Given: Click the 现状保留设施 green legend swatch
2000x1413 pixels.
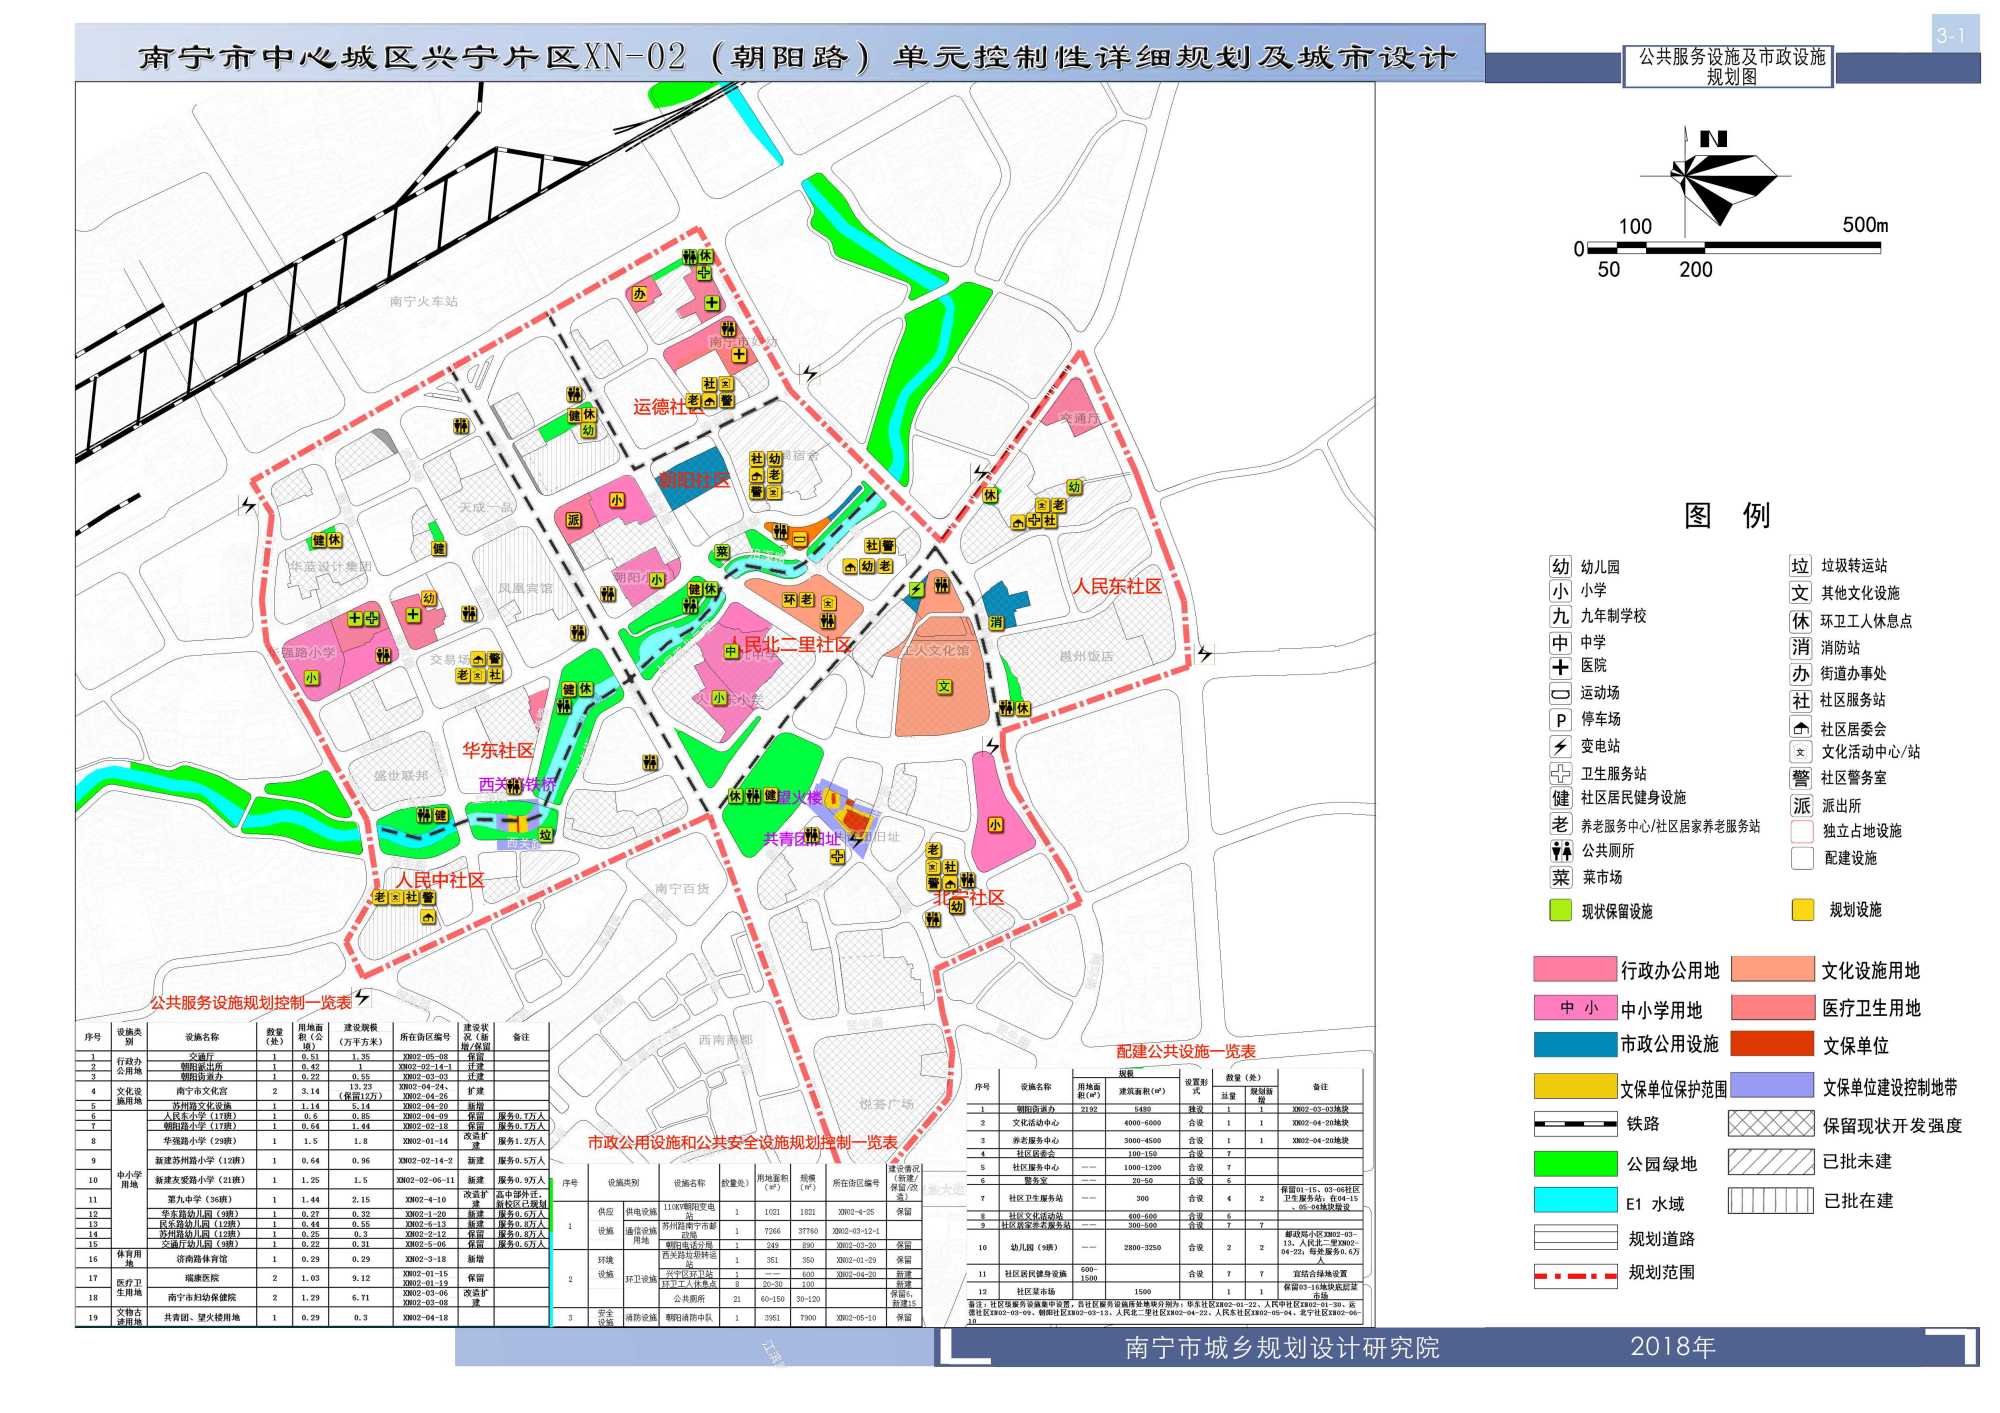Looking at the screenshot, I should click(x=1559, y=910).
